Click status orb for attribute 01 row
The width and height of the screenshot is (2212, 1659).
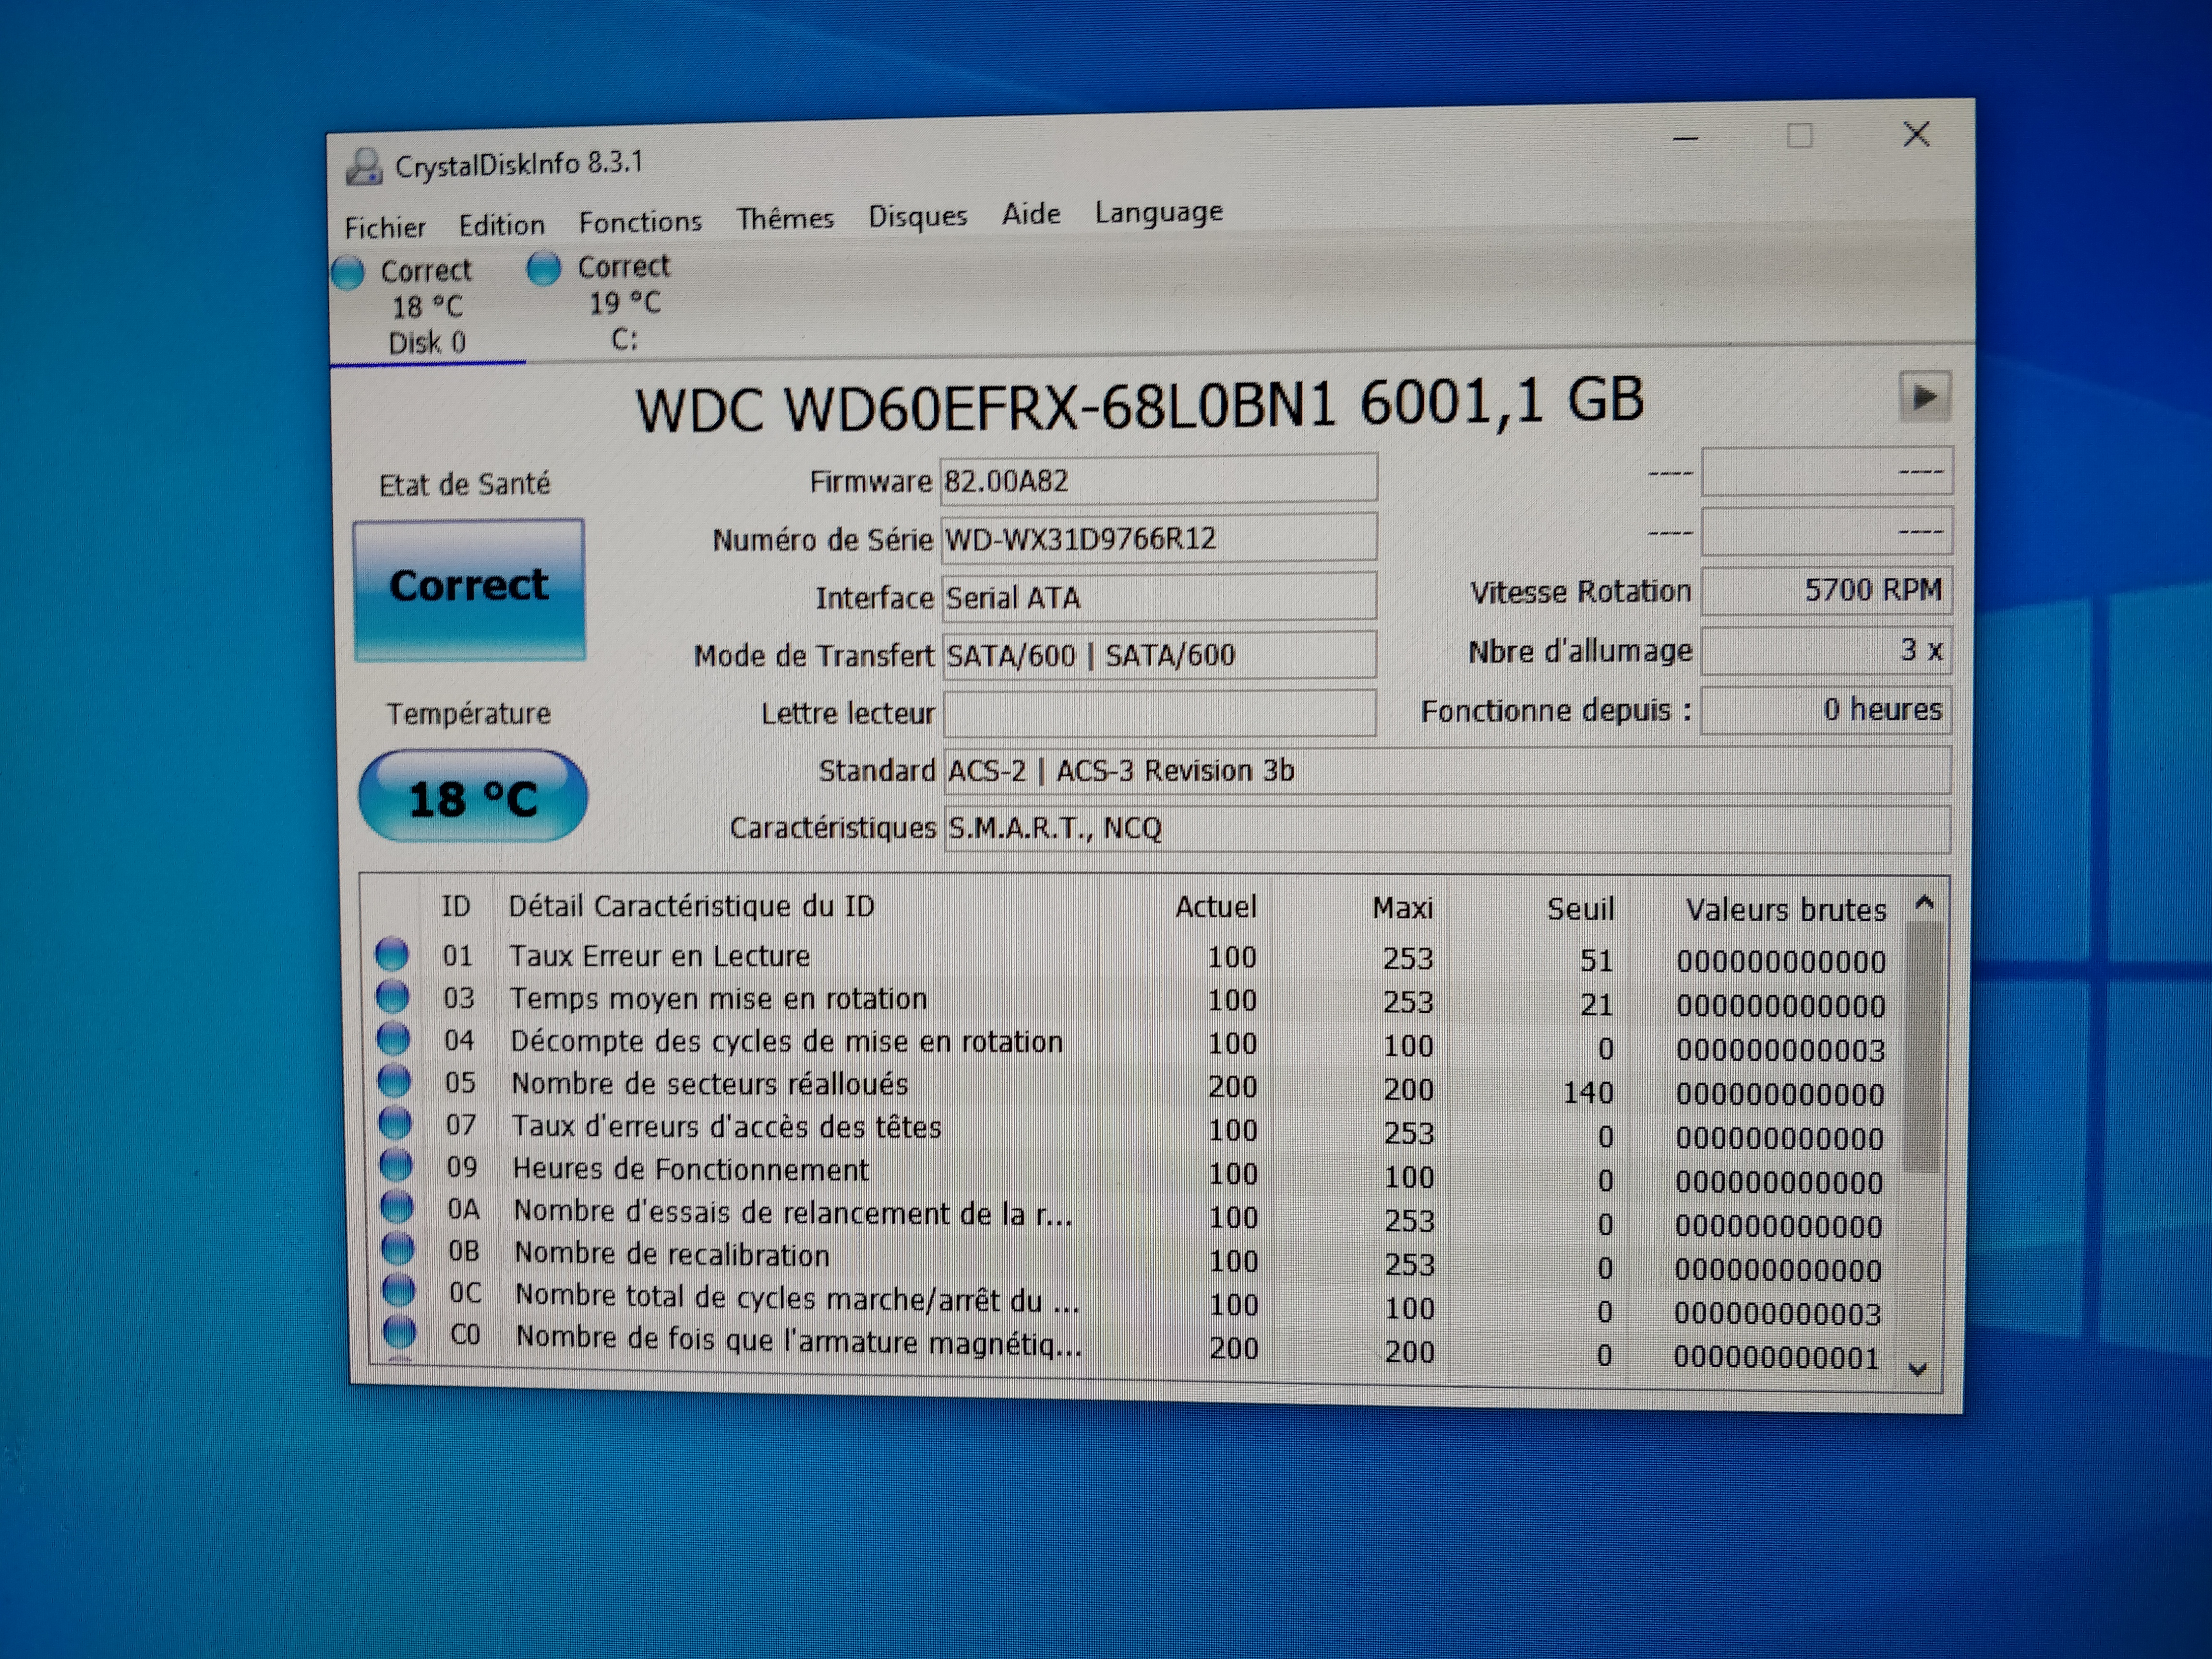(x=391, y=954)
